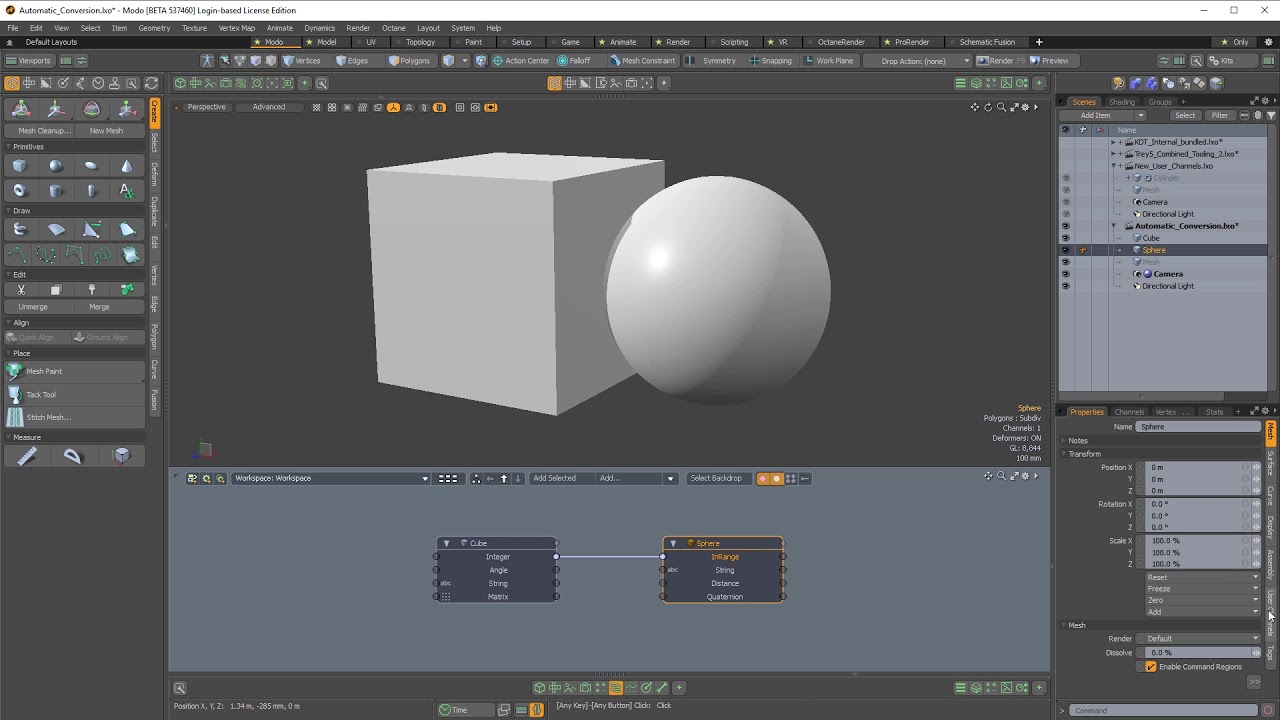1280x720 pixels.
Task: Open the transform Freeze dropdown
Action: [1202, 589]
